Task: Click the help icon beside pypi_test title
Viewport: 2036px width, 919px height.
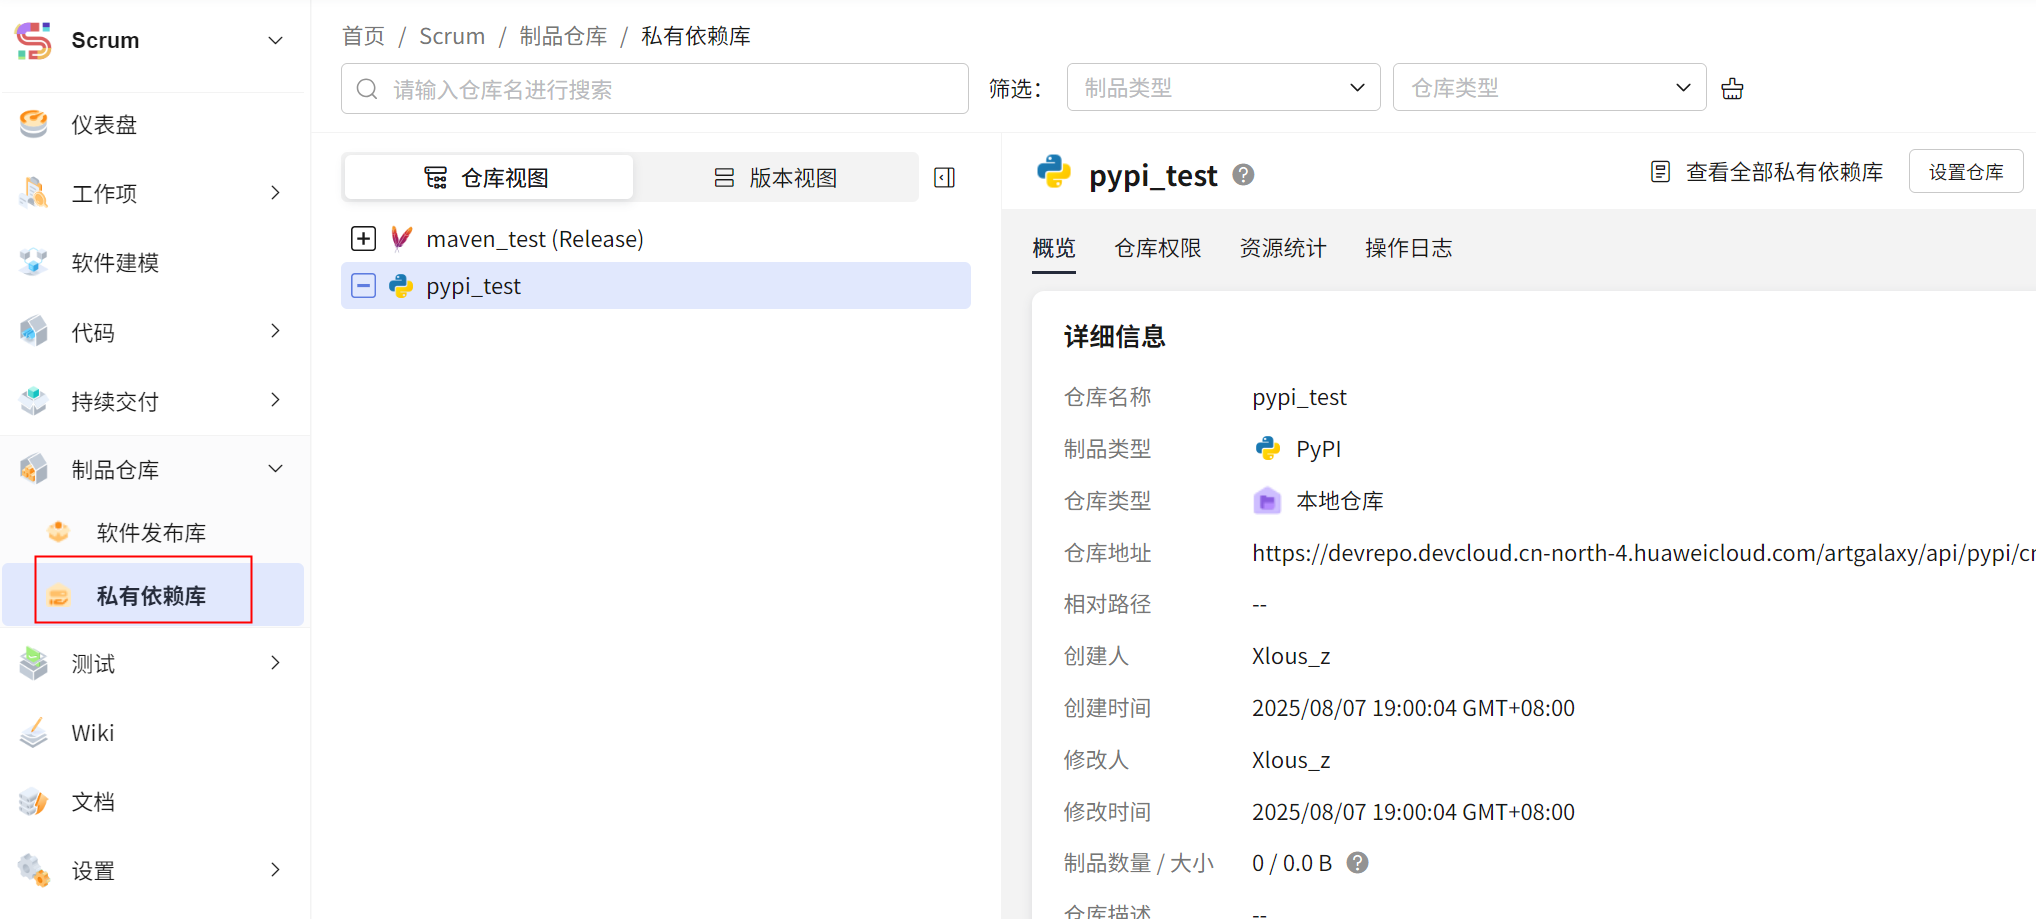Action: (1243, 175)
